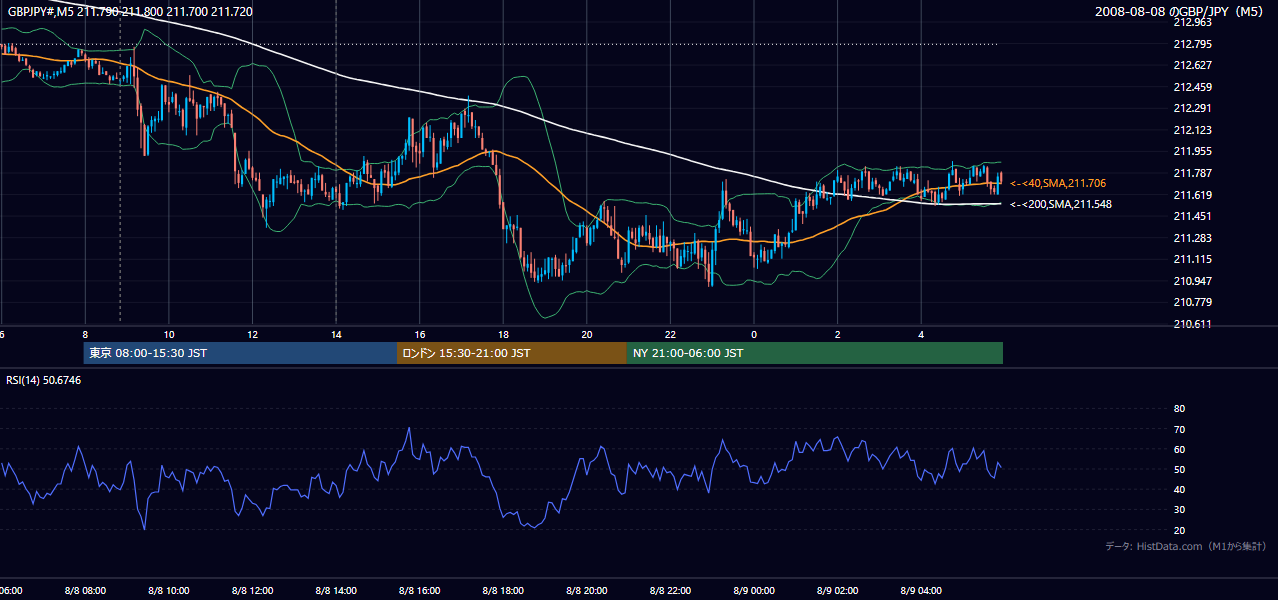1278x600 pixels.
Task: Click the 8/8 16:00 time label
Action: [419, 591]
